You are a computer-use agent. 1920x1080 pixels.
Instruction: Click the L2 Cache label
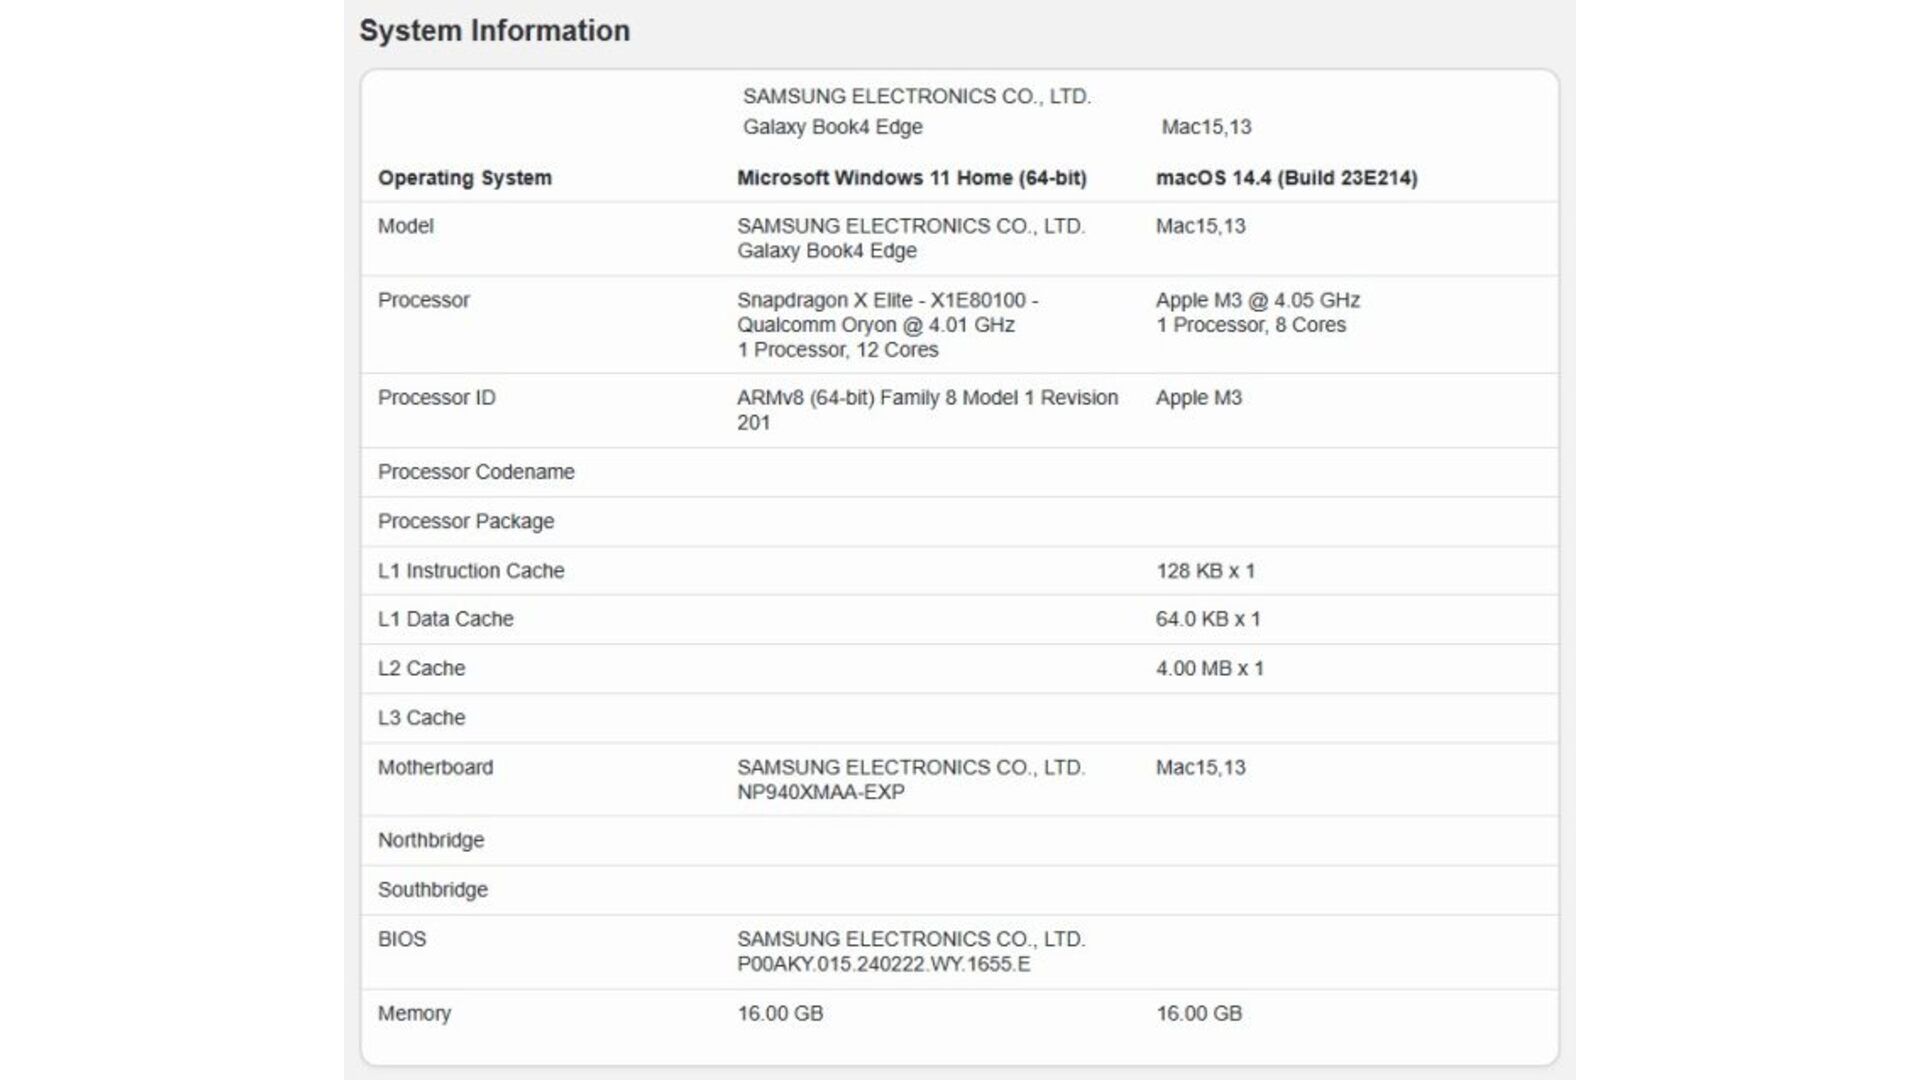tap(421, 668)
